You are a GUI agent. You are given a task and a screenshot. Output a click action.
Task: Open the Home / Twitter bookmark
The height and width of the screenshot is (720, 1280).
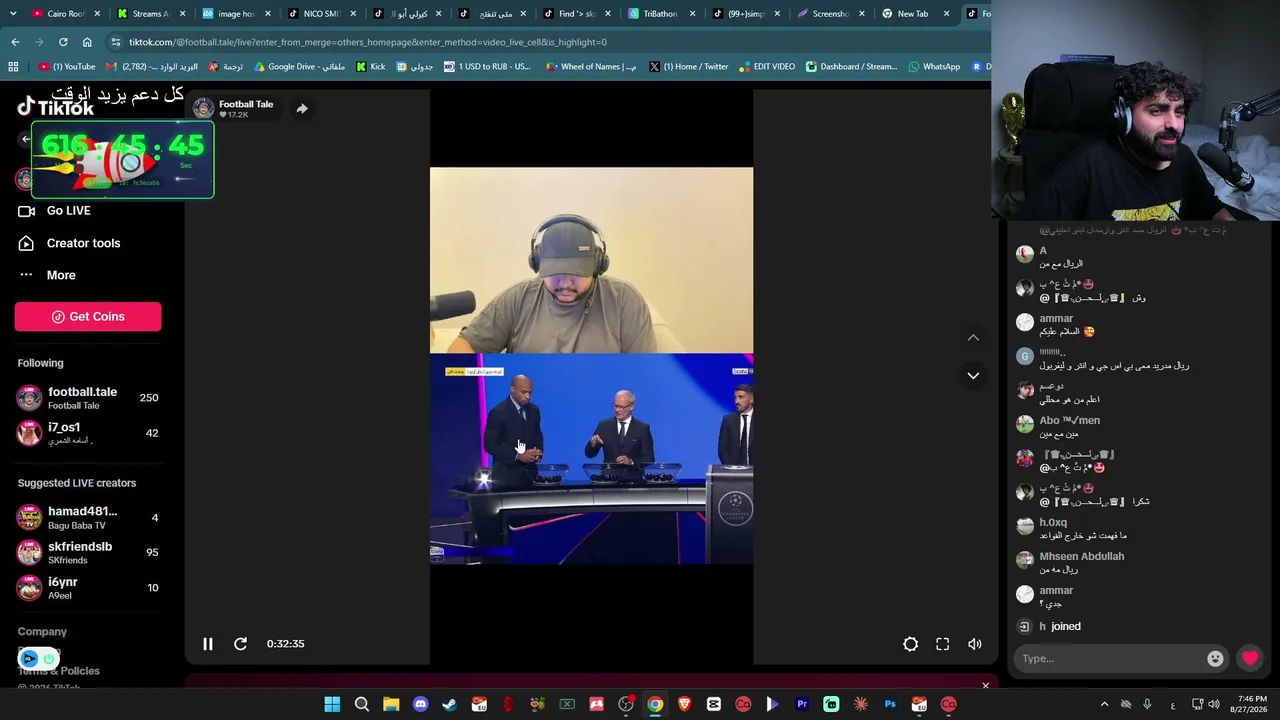click(x=688, y=67)
